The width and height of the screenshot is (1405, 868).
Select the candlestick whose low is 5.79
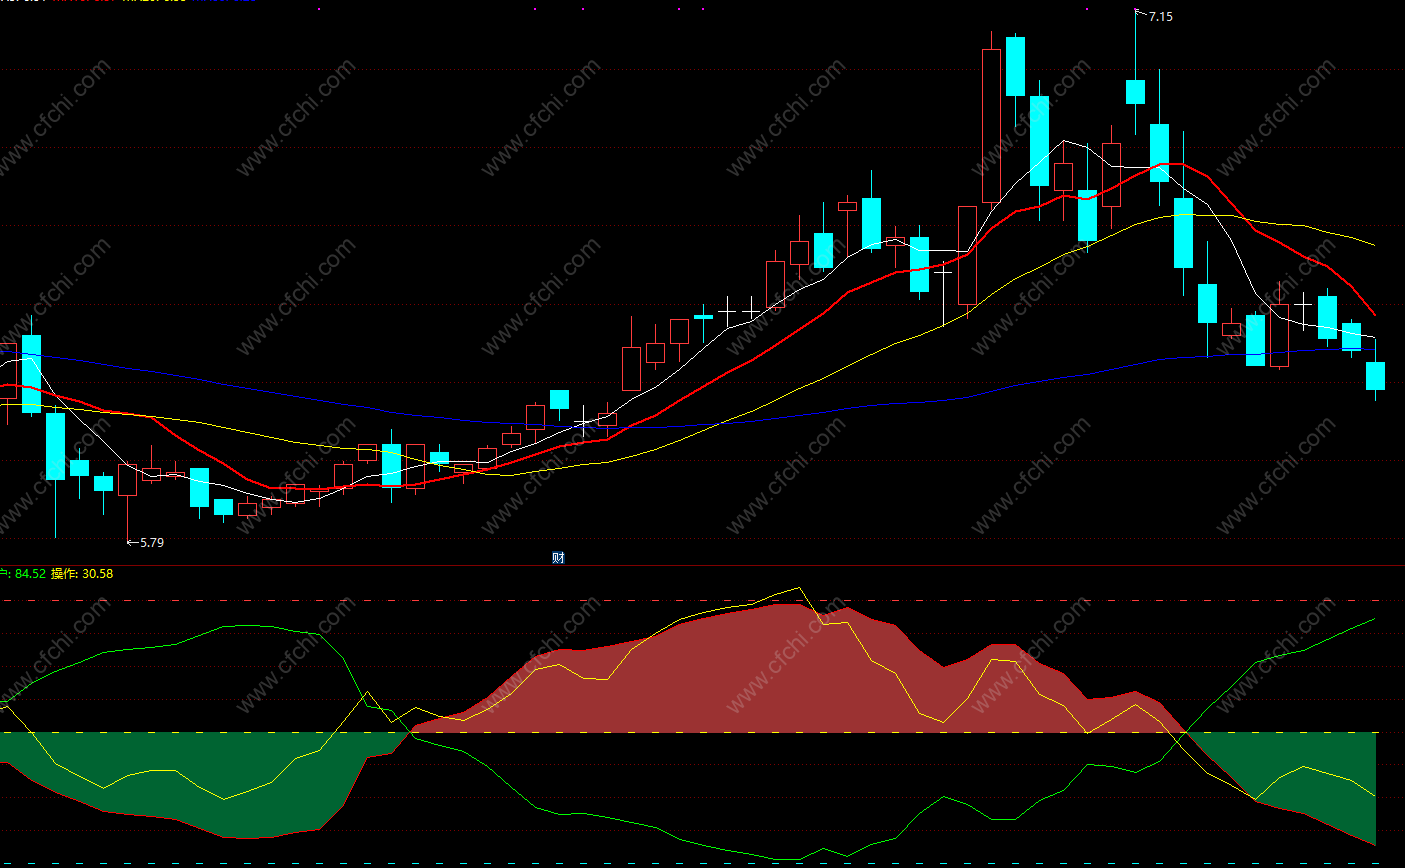point(127,480)
